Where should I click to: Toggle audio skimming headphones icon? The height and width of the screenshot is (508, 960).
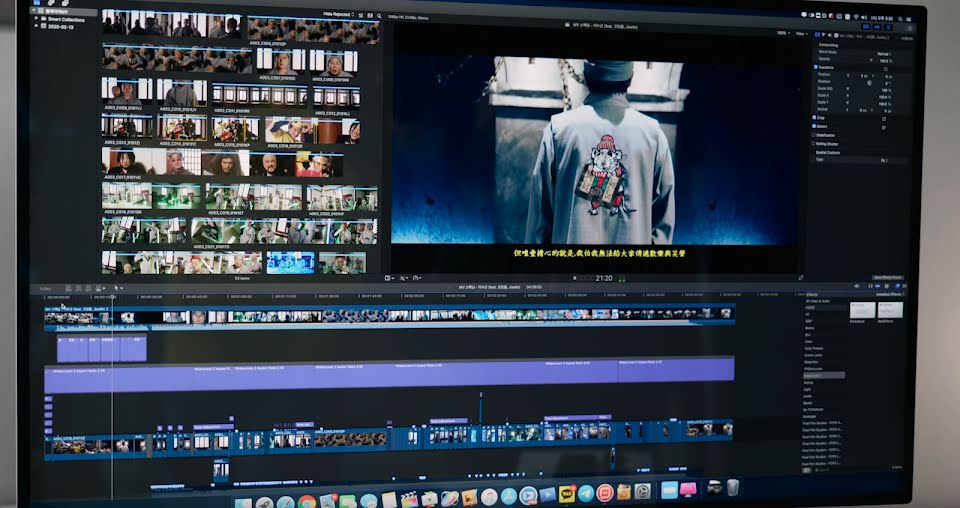point(871,286)
